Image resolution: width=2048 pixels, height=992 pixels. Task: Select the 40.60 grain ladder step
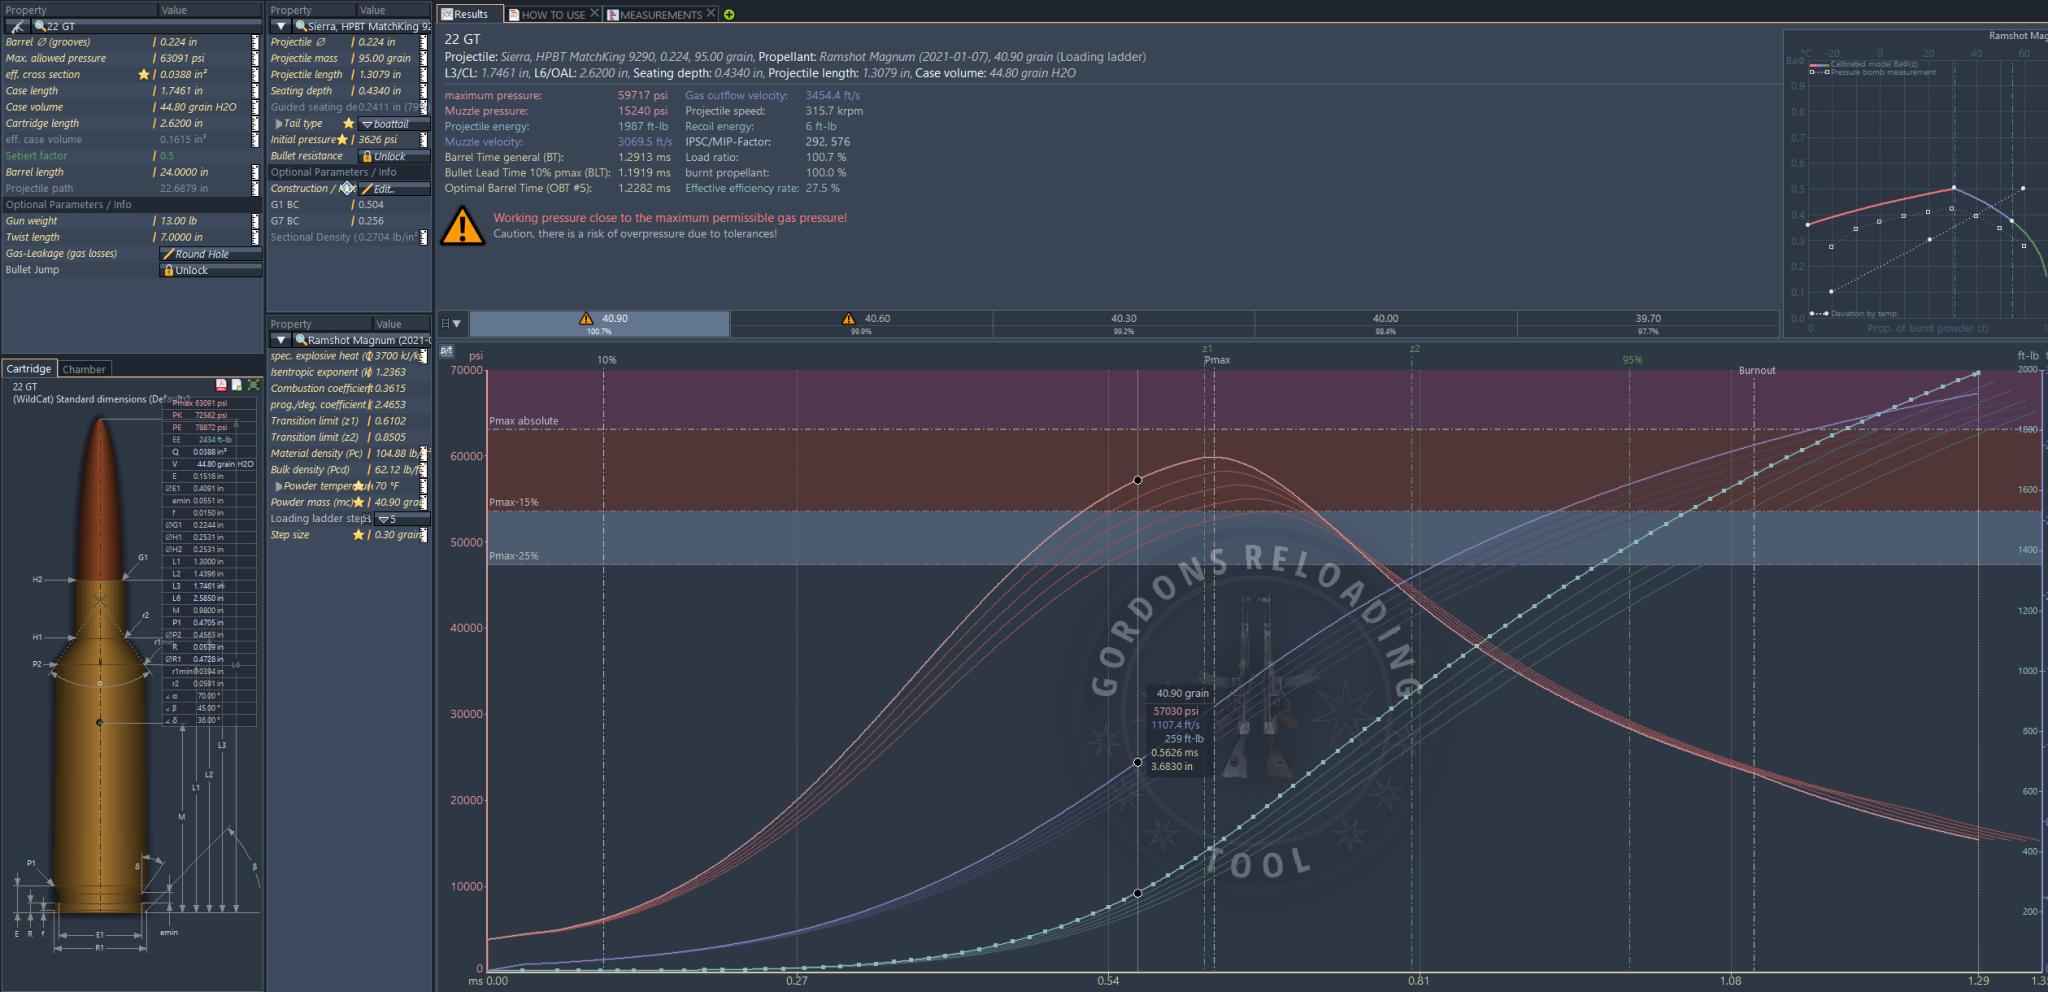point(861,323)
